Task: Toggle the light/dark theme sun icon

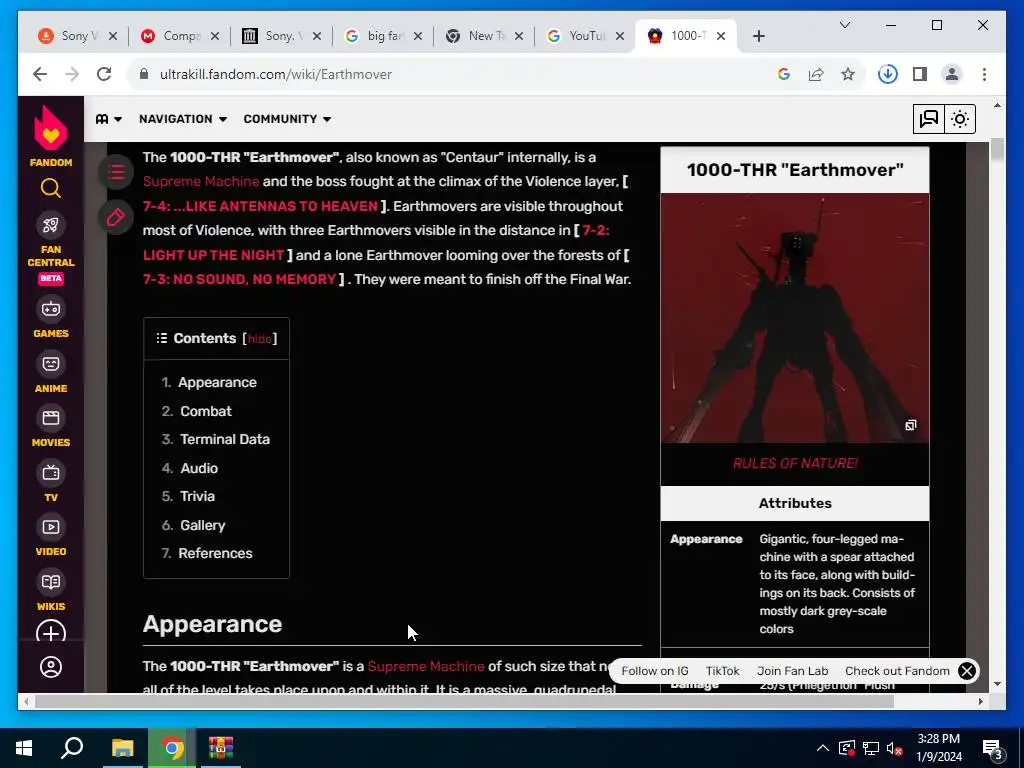Action: tap(960, 119)
